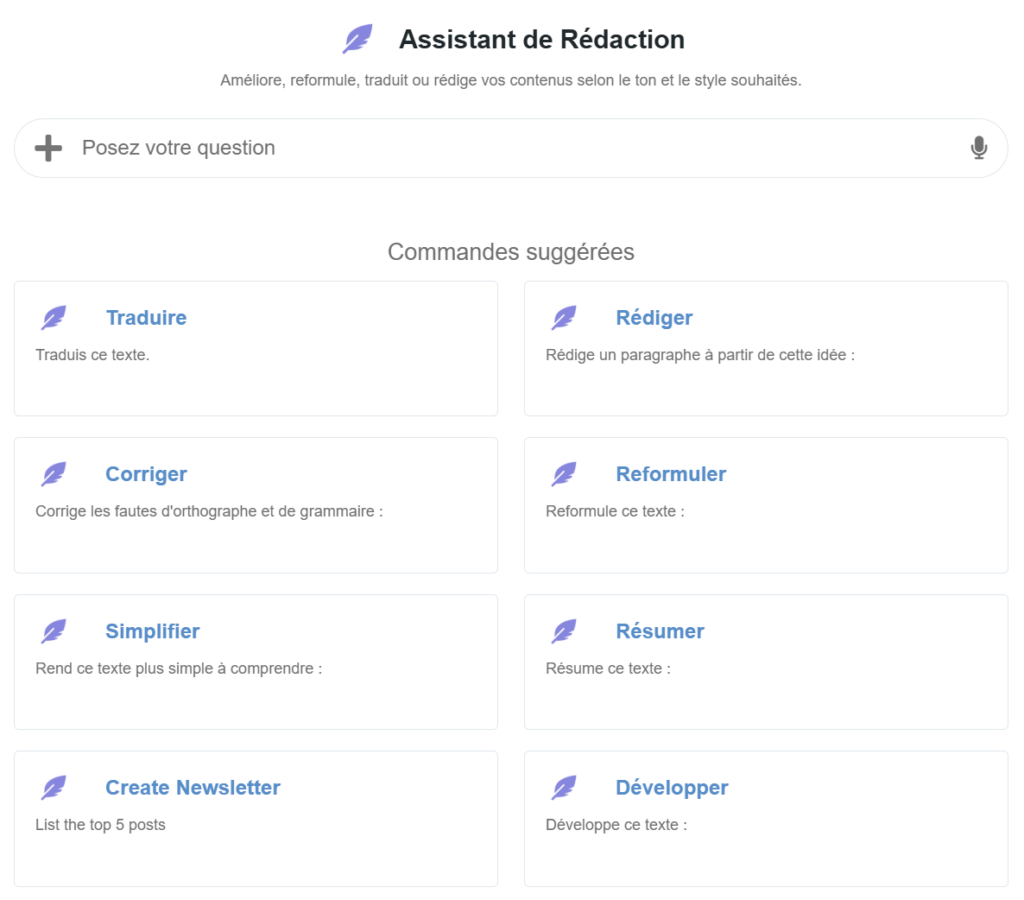Click the feather icon on Simplifier card
Viewport: 1024px width, 900px height.
[54, 631]
